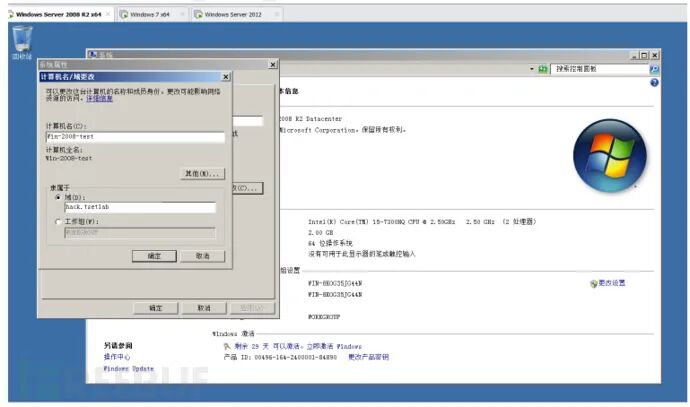Click the System window title bar icon
This screenshot has width=690, height=407.
click(x=93, y=55)
